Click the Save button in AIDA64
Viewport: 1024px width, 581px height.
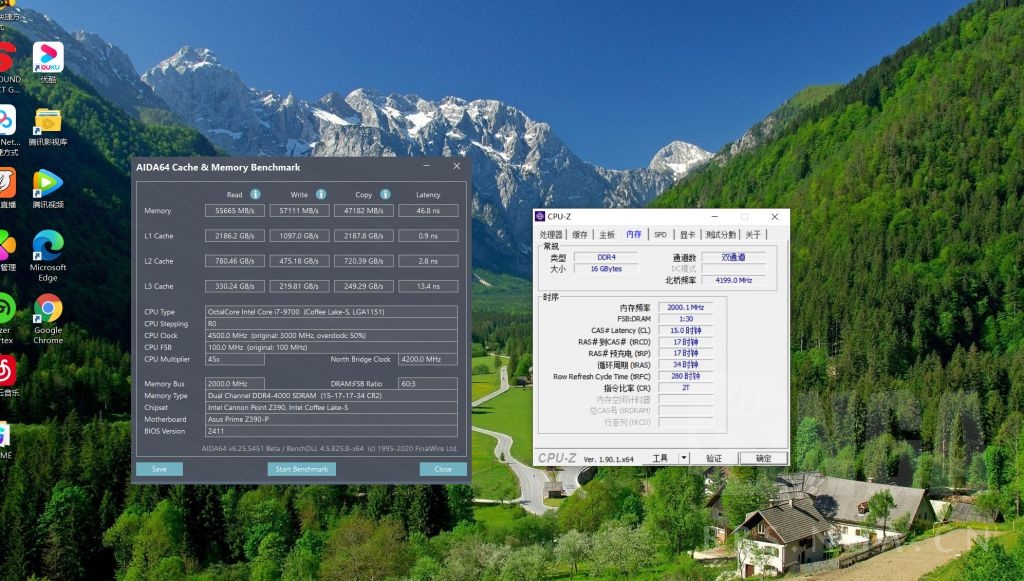coord(159,469)
